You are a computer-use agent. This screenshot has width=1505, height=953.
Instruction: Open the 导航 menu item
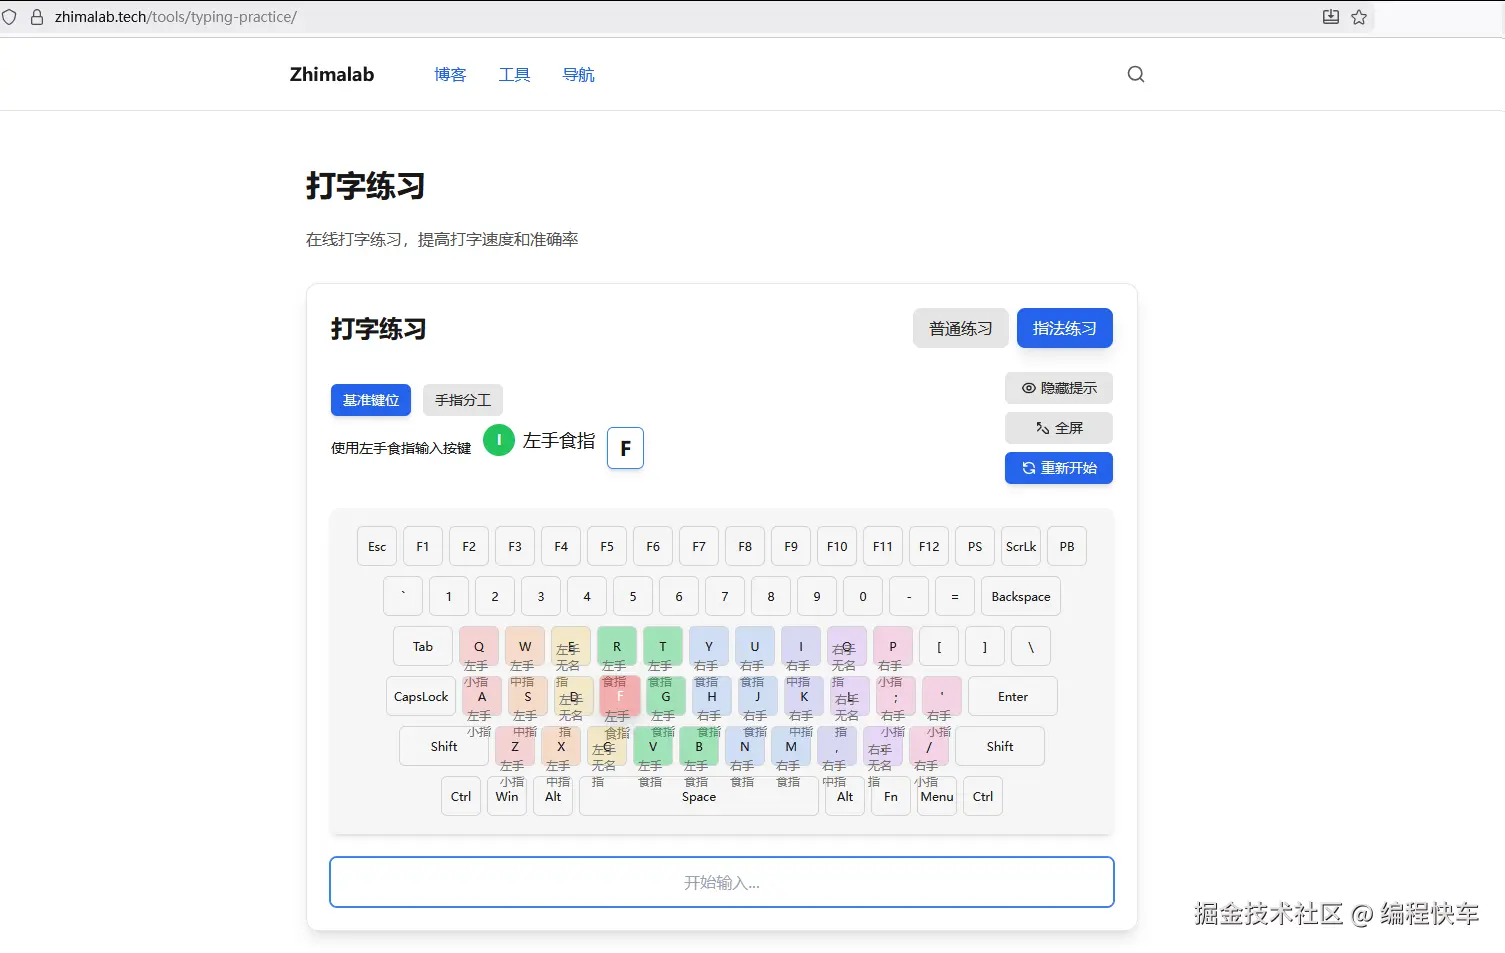point(578,73)
